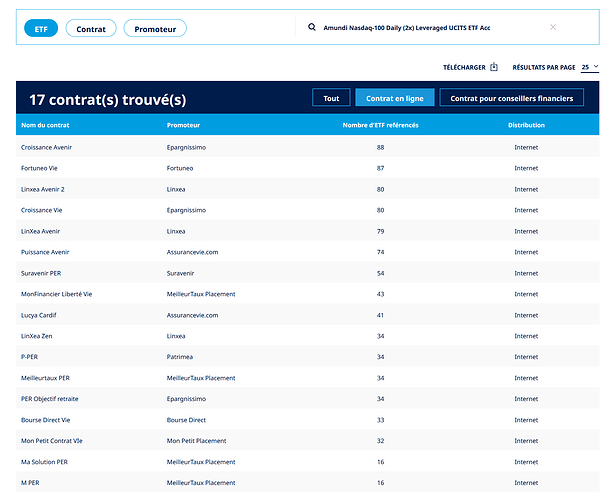Sort by Promoteur column header

coord(183,125)
